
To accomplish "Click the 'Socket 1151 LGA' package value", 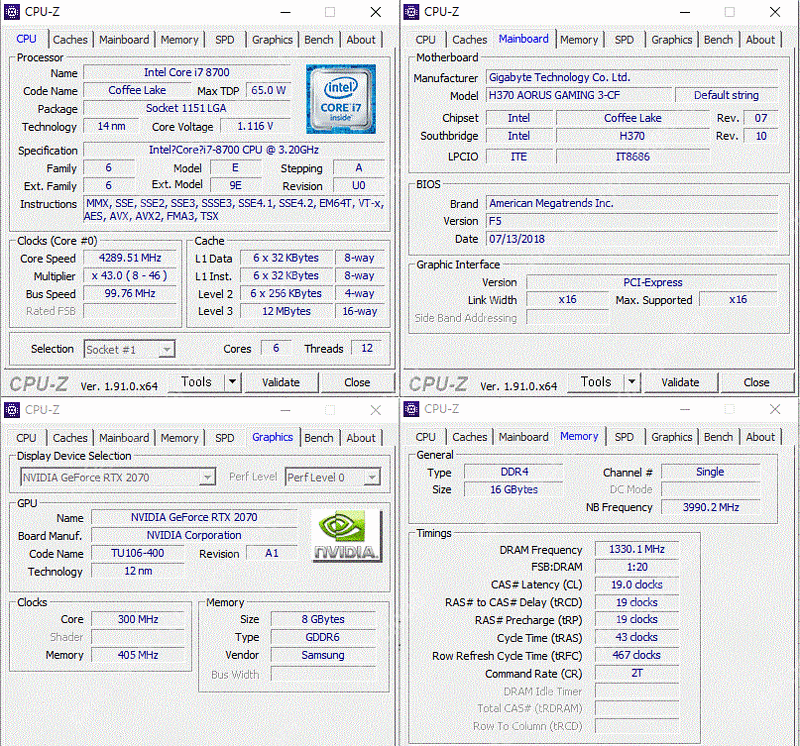I will click(187, 108).
